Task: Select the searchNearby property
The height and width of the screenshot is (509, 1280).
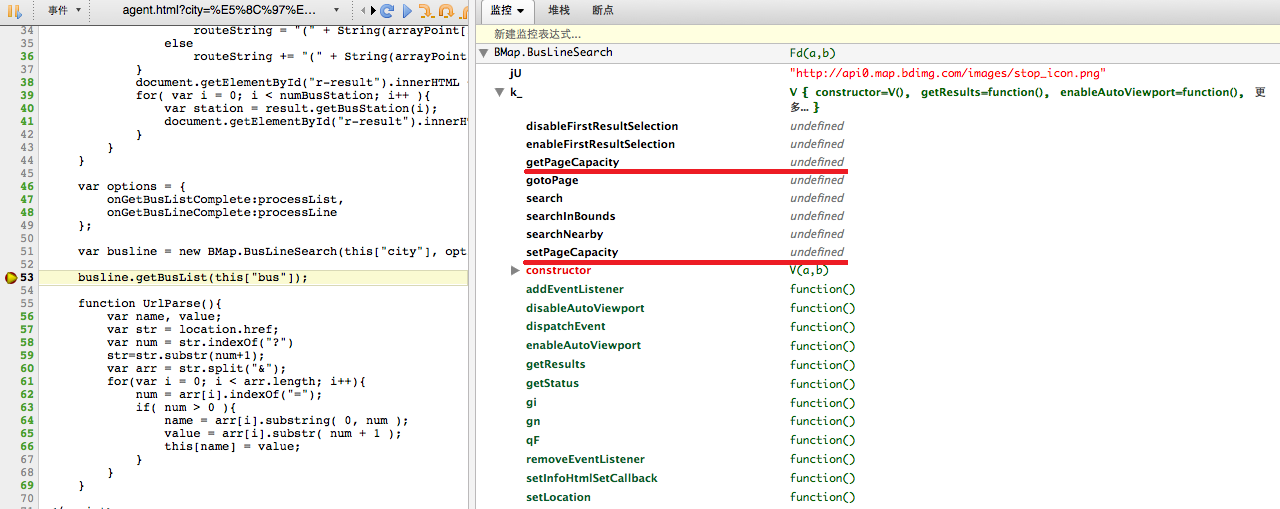Action: click(x=564, y=234)
